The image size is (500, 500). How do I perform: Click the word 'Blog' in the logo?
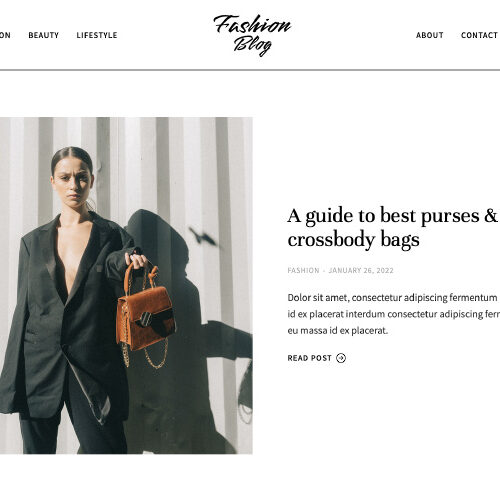tap(252, 46)
